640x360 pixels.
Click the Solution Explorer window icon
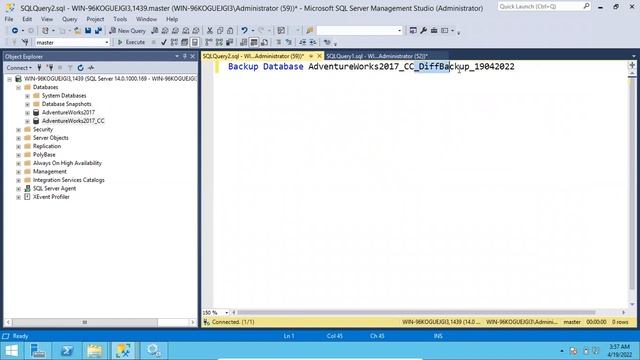[x=413, y=31]
